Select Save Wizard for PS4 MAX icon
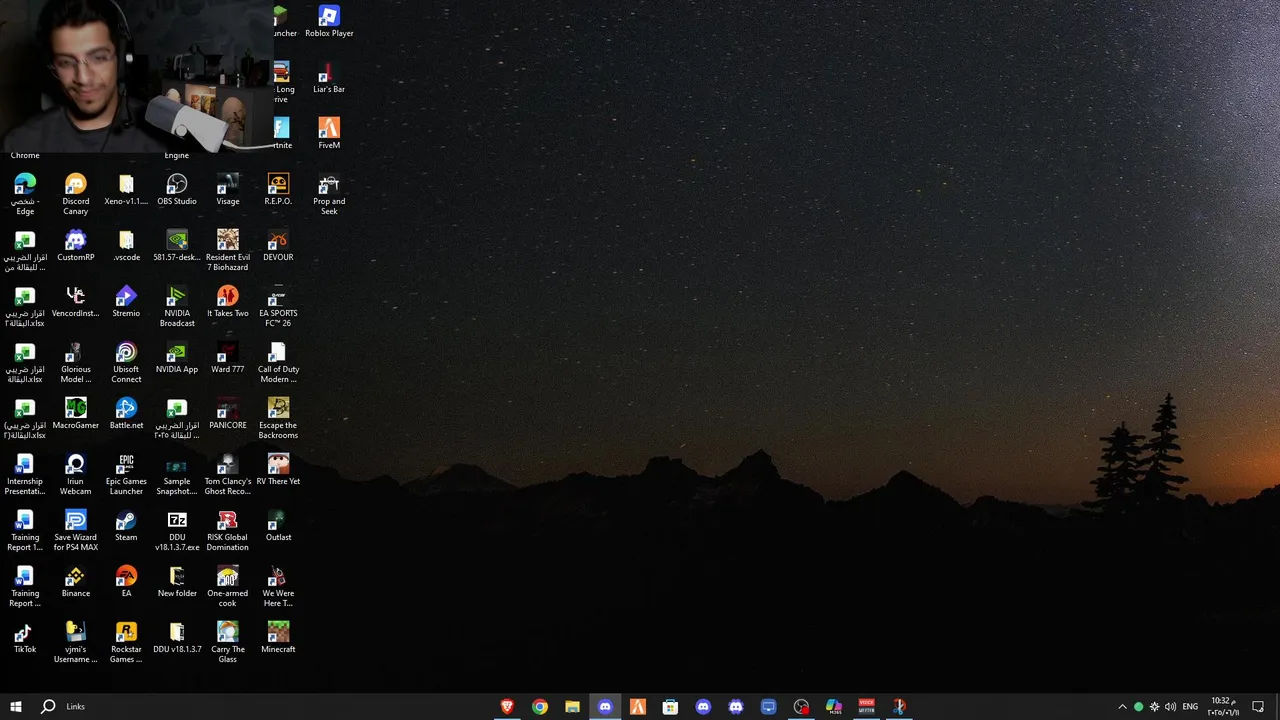The width and height of the screenshot is (1280, 720). tap(76, 530)
